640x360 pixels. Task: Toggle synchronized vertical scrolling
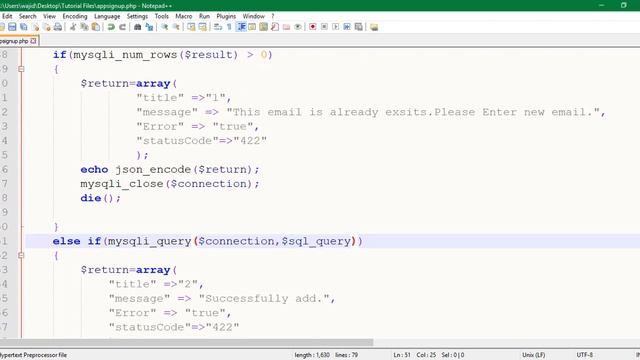pos(191,27)
